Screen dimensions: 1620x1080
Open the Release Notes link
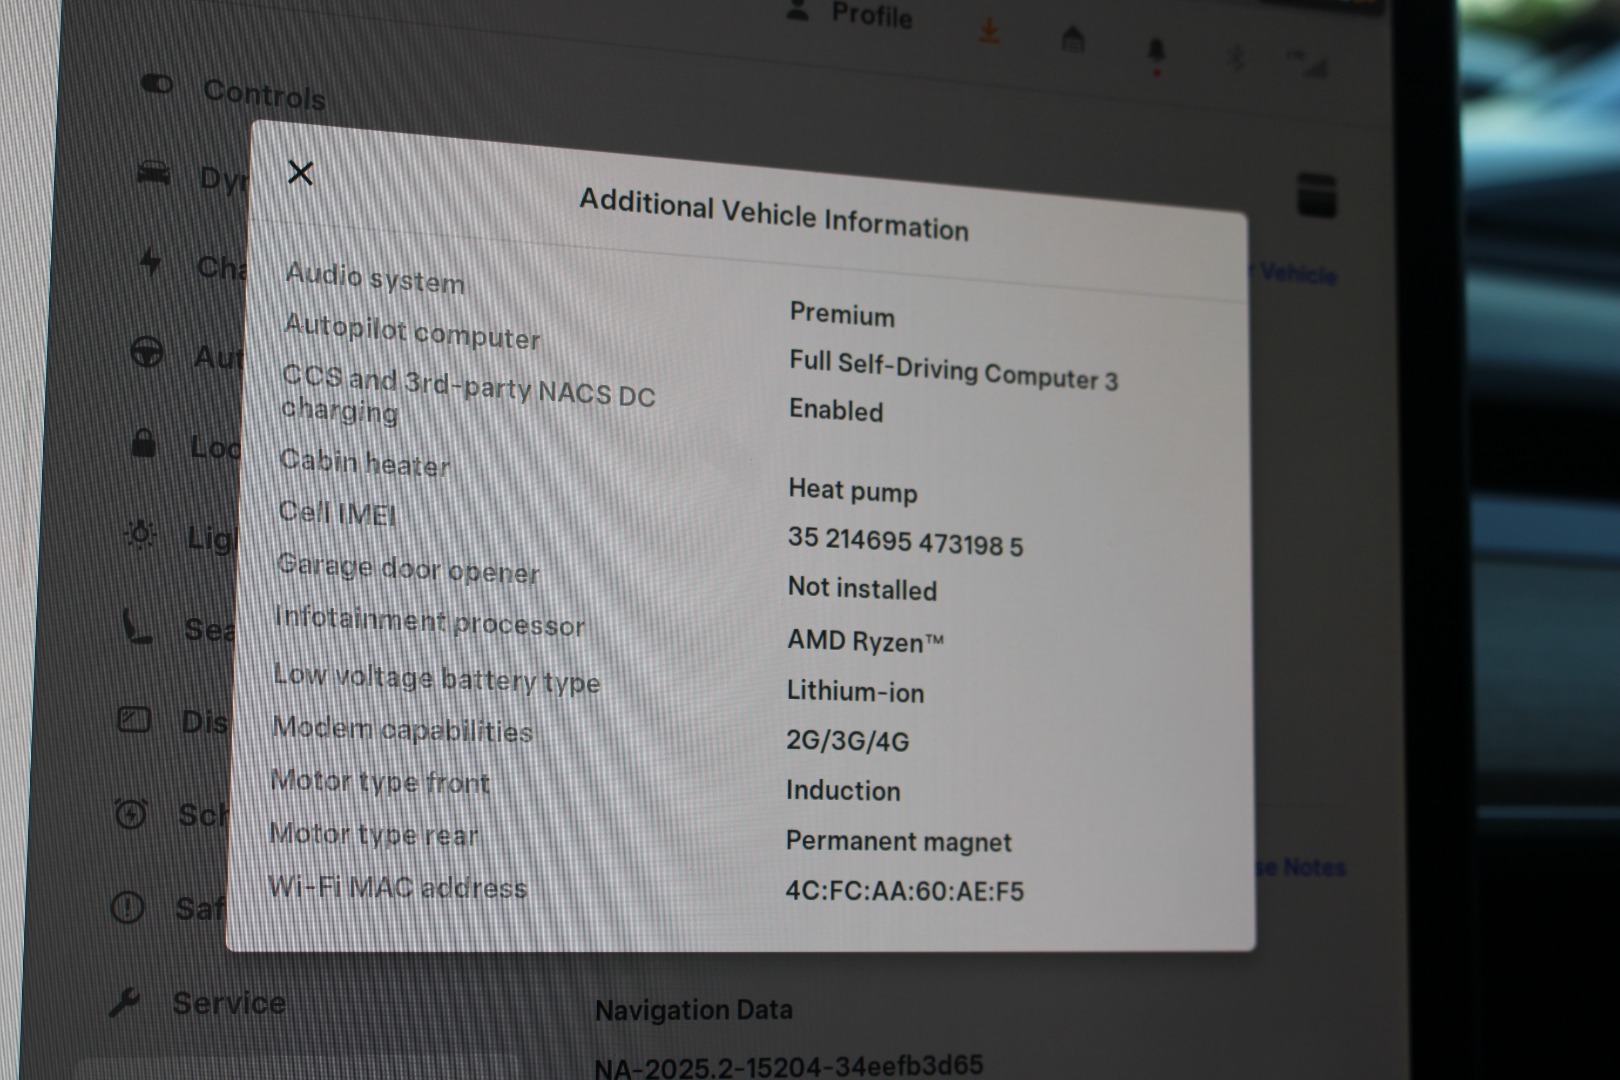pos(1300,867)
